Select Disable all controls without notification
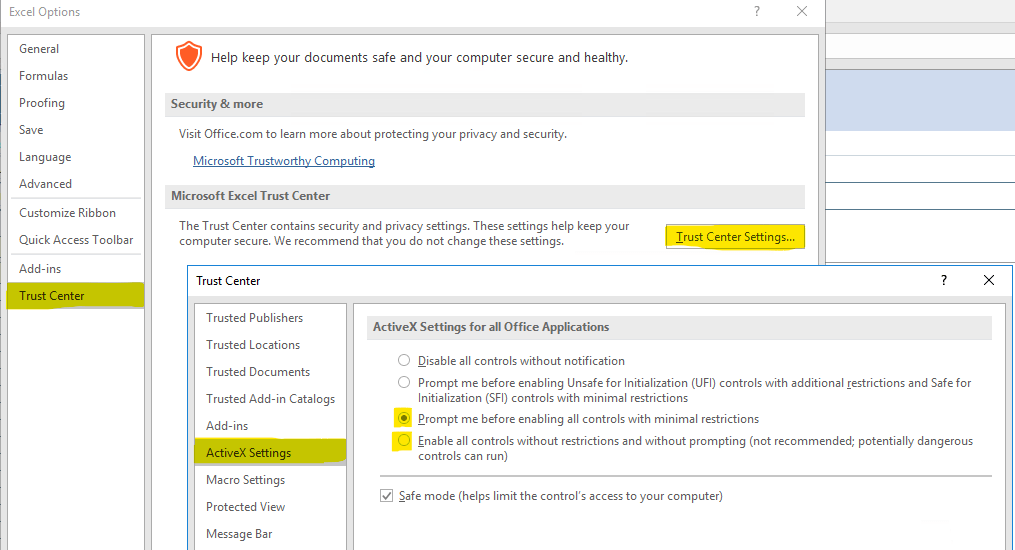Viewport: 1015px width, 550px height. point(404,360)
